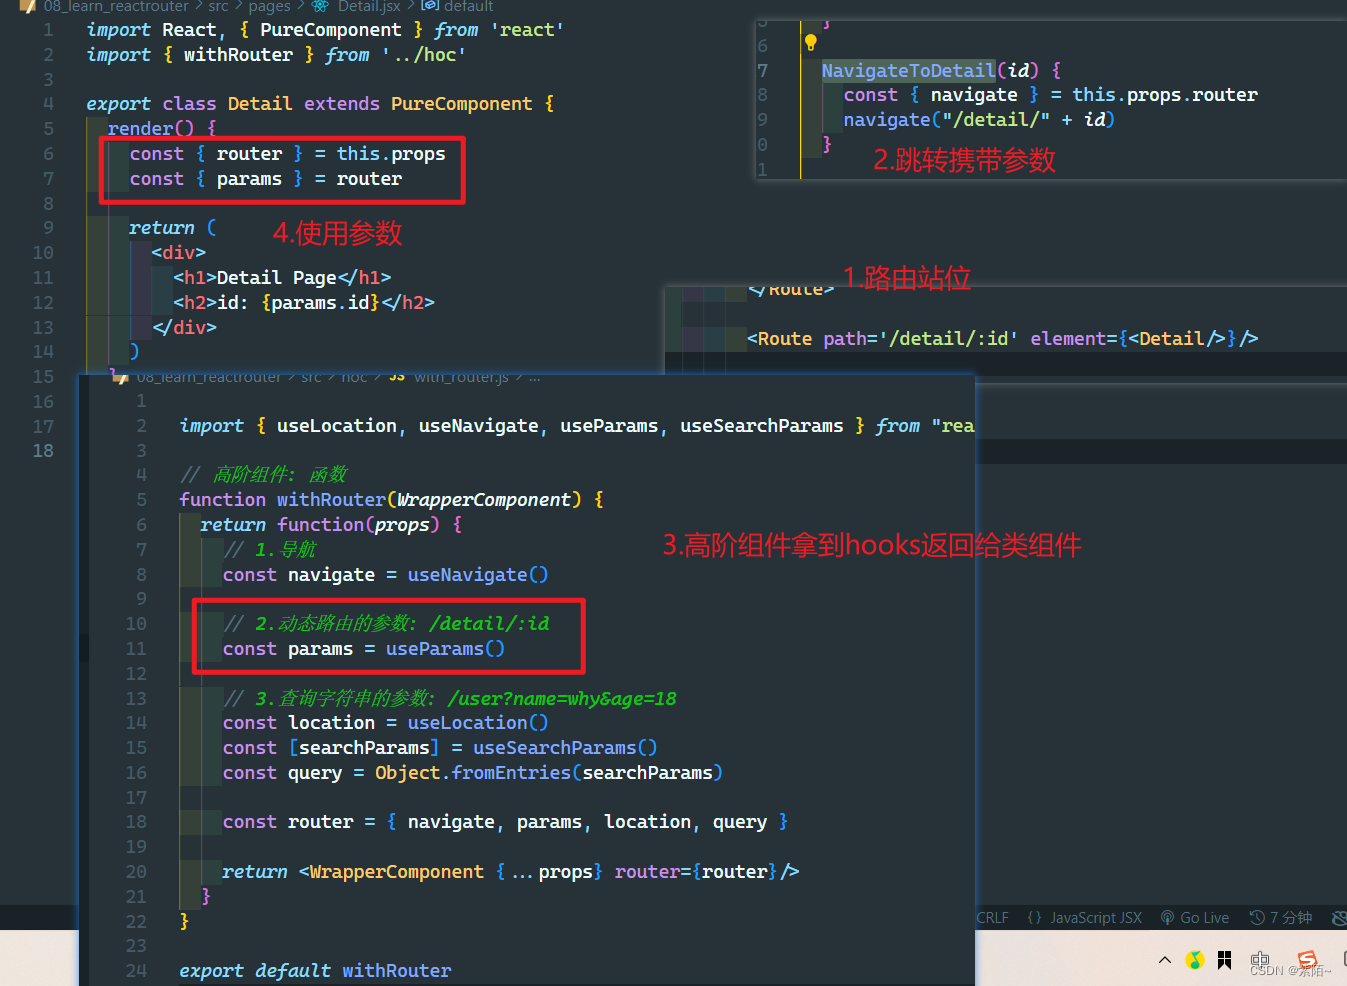Open the Sogou S input method icon

pos(1307,959)
